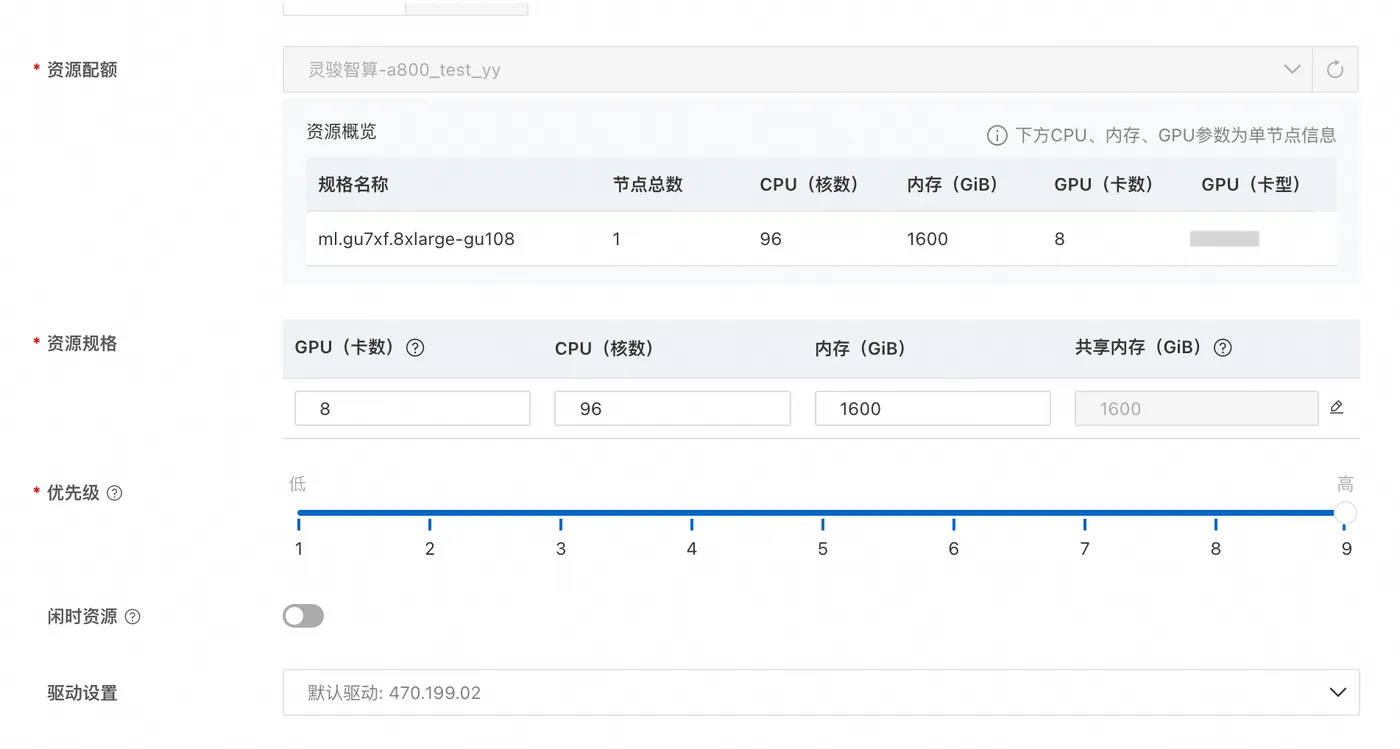This screenshot has width=1400, height=749.
Task: Click the 内存（GiB）input field showing 1600
Action: [x=932, y=408]
